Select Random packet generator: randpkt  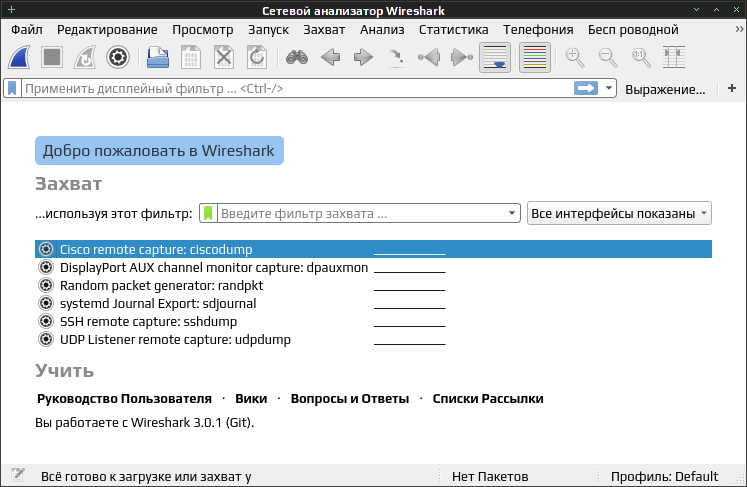(x=374, y=285)
